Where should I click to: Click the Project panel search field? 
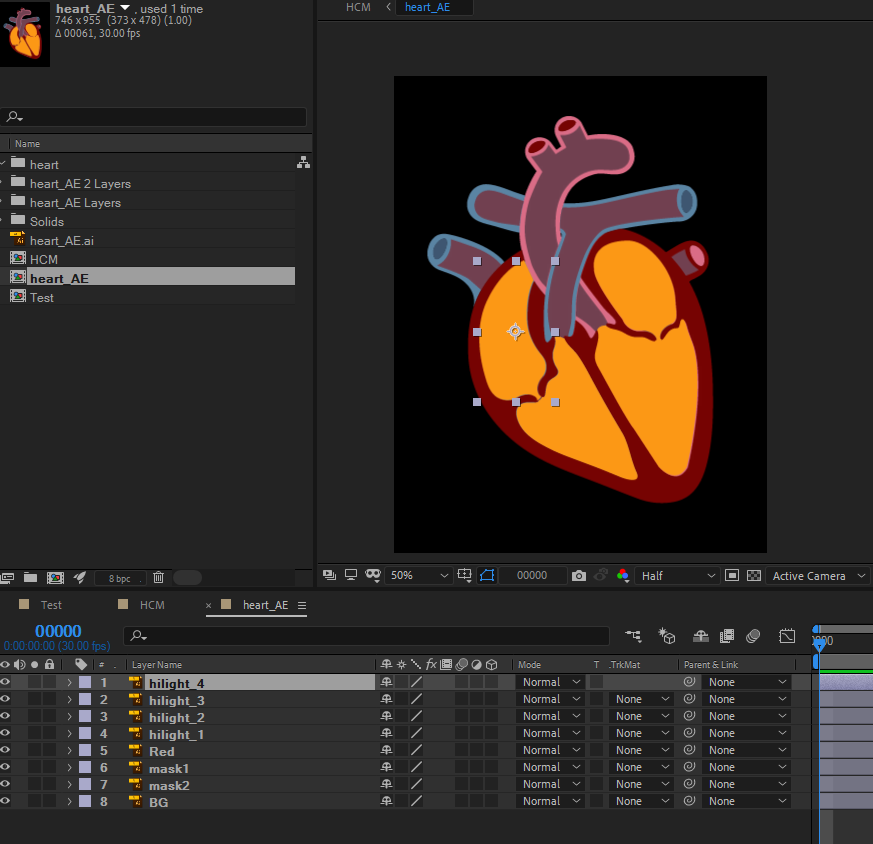(x=155, y=117)
